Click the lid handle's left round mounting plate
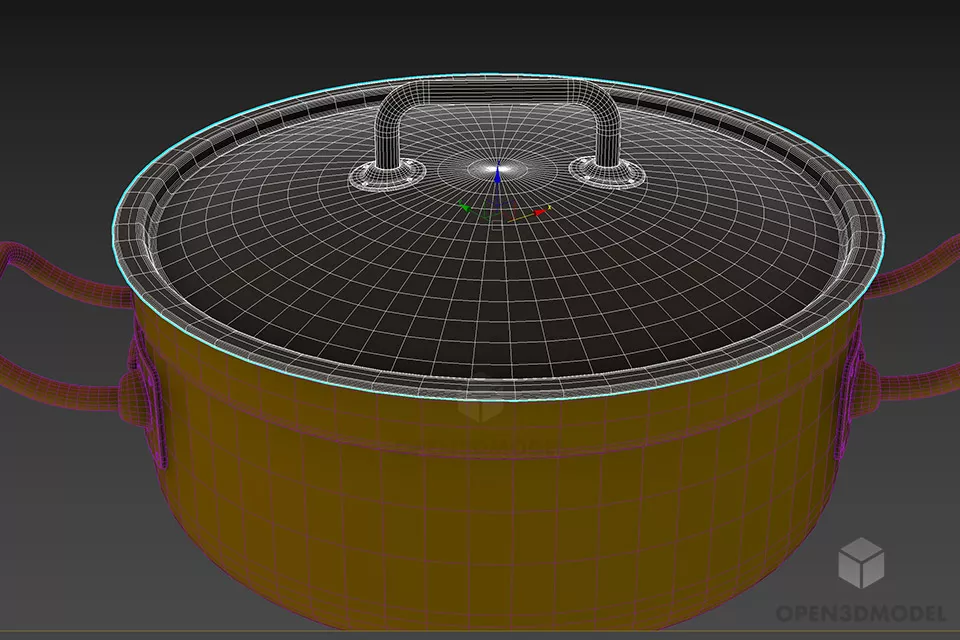Screen dimensions: 960x640 click(388, 174)
